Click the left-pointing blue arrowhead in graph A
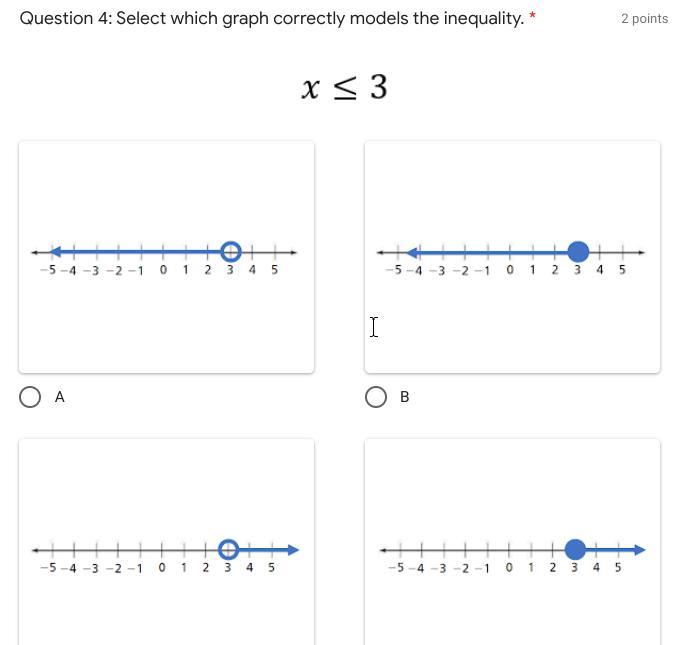 click(55, 252)
